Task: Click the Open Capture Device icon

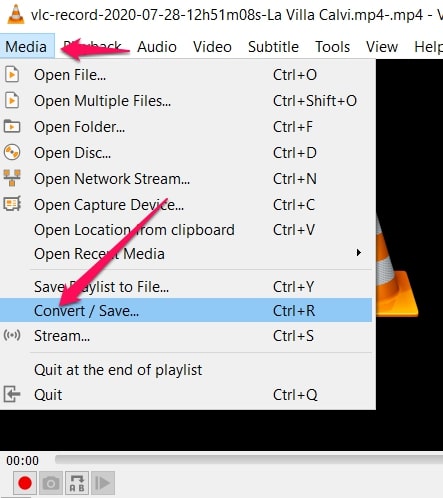Action: pos(12,204)
